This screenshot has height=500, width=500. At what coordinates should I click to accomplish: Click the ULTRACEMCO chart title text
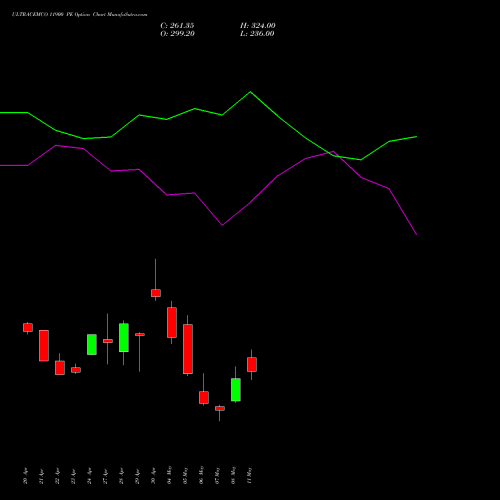(79, 15)
